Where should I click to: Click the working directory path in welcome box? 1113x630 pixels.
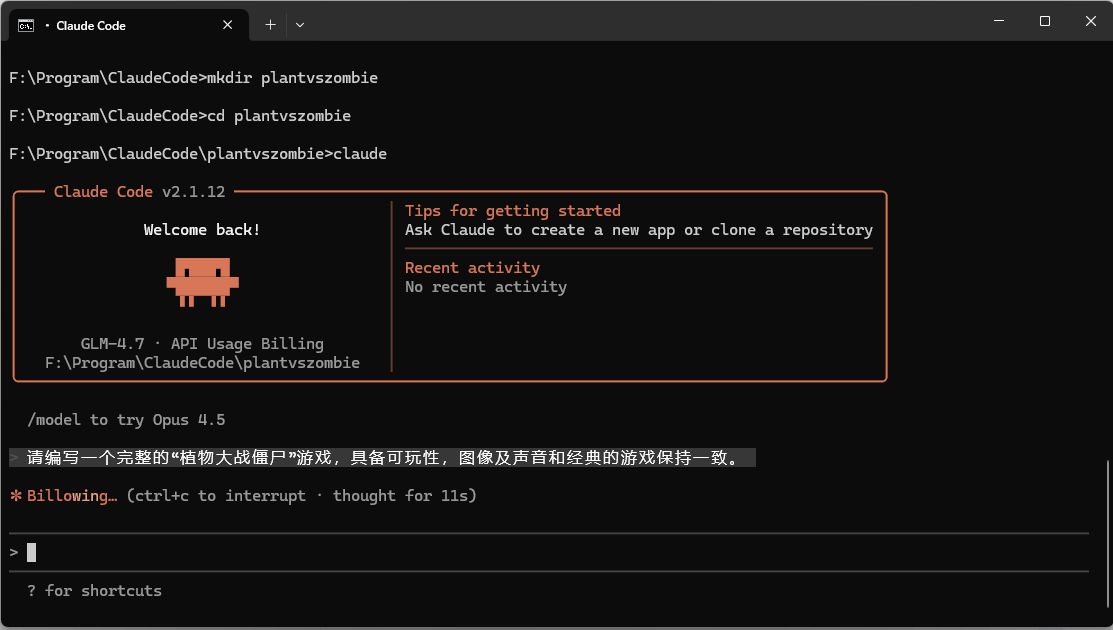coord(202,363)
